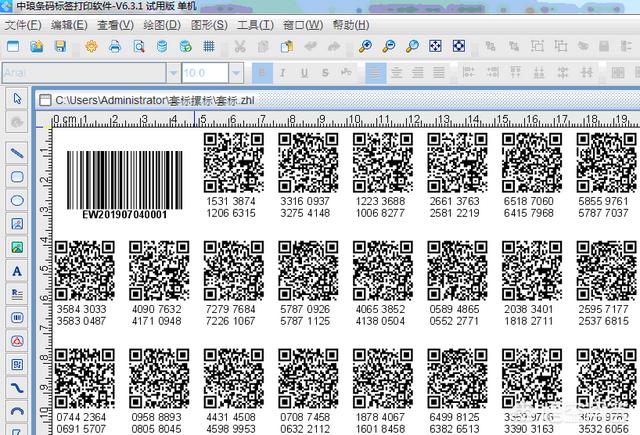Select the line drawing tool
The width and height of the screenshot is (640, 435).
coord(17,153)
